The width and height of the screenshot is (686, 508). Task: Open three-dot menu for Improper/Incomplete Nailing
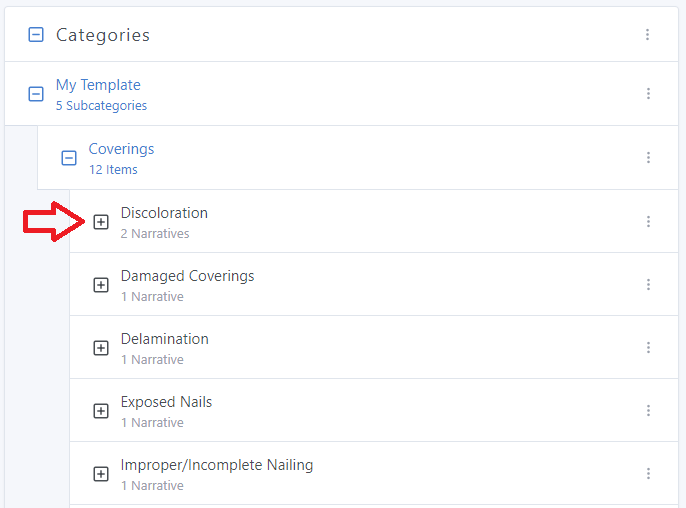[x=648, y=474]
